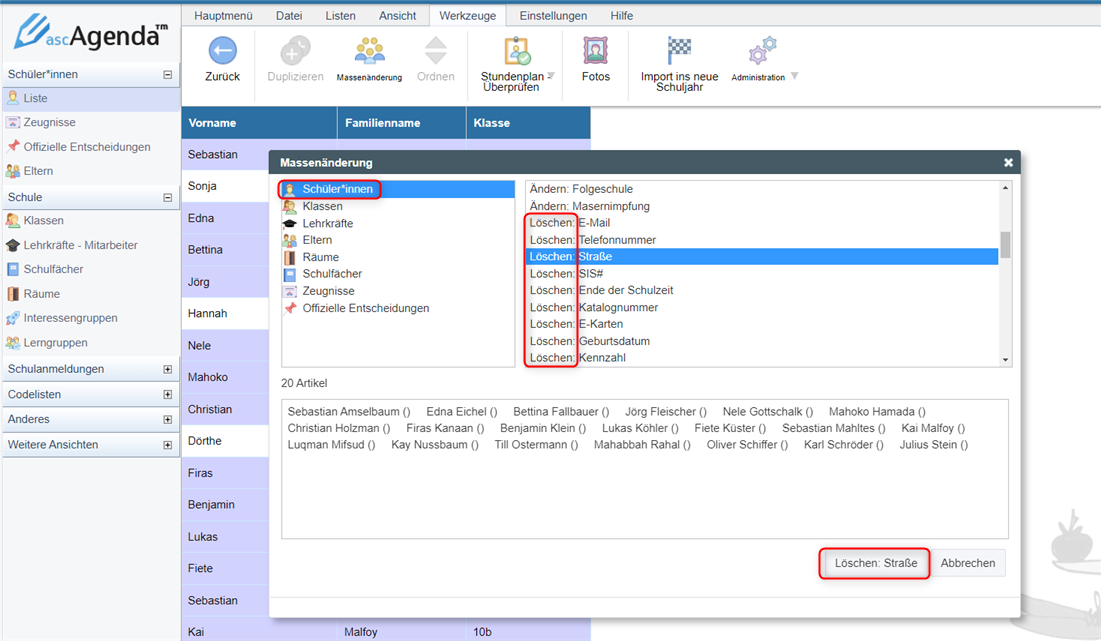Switch to the Werkzeuge tab
This screenshot has width=1101, height=641.
pos(468,15)
